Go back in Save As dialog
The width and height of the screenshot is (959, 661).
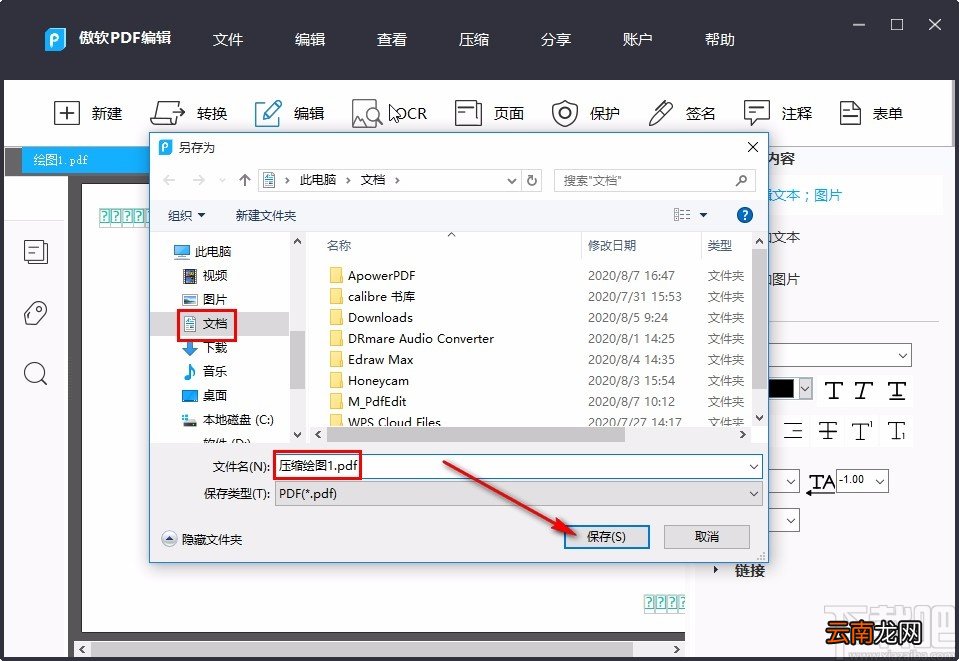point(169,180)
